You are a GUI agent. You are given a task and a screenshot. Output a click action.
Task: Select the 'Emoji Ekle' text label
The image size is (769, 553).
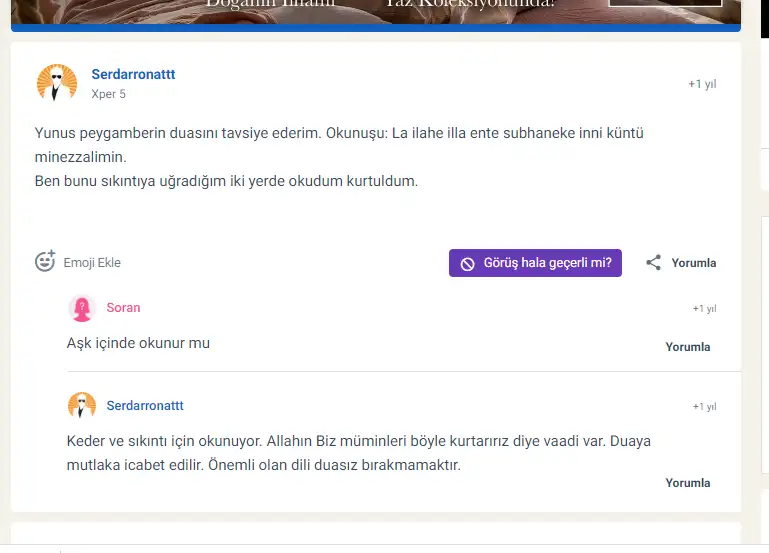click(92, 263)
